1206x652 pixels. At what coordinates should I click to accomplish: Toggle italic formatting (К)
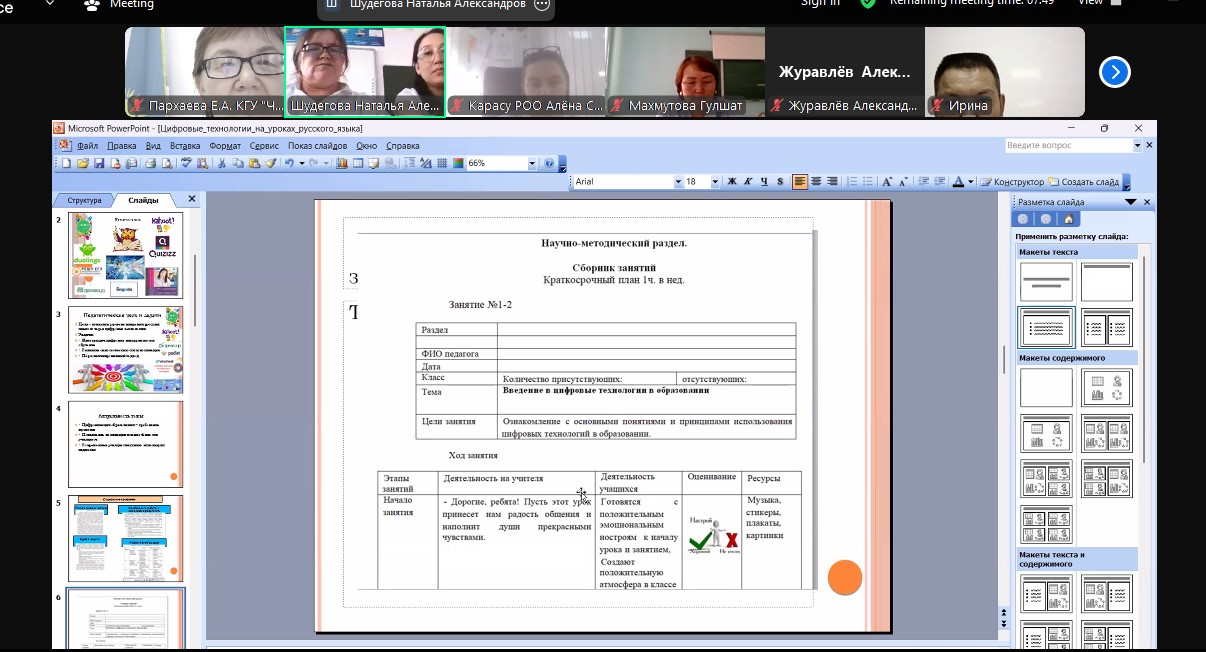[x=748, y=182]
